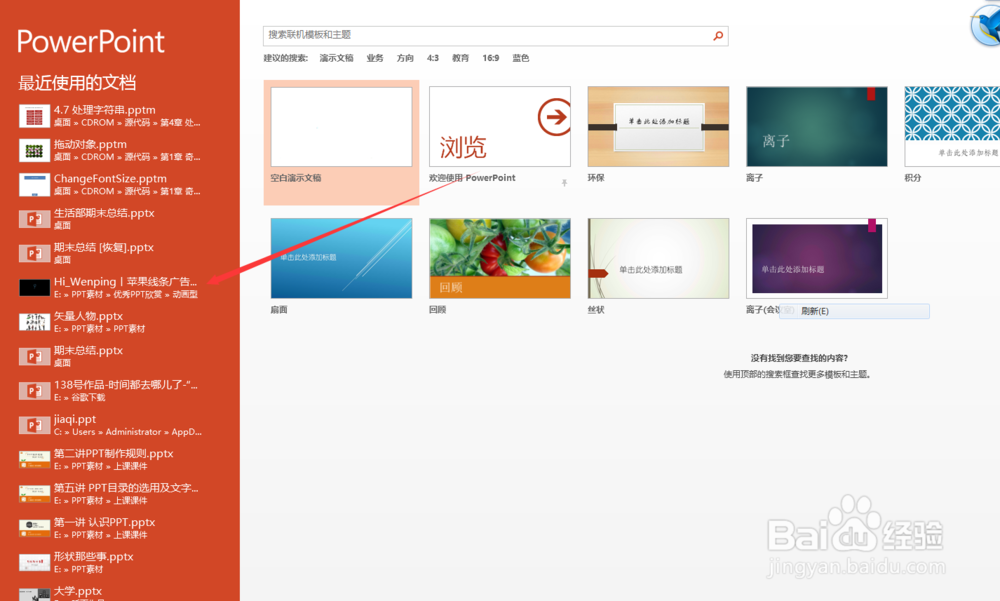Click the PowerPoint icon of jiaqi.ppt
Screen dimensions: 1000x601
34,426
